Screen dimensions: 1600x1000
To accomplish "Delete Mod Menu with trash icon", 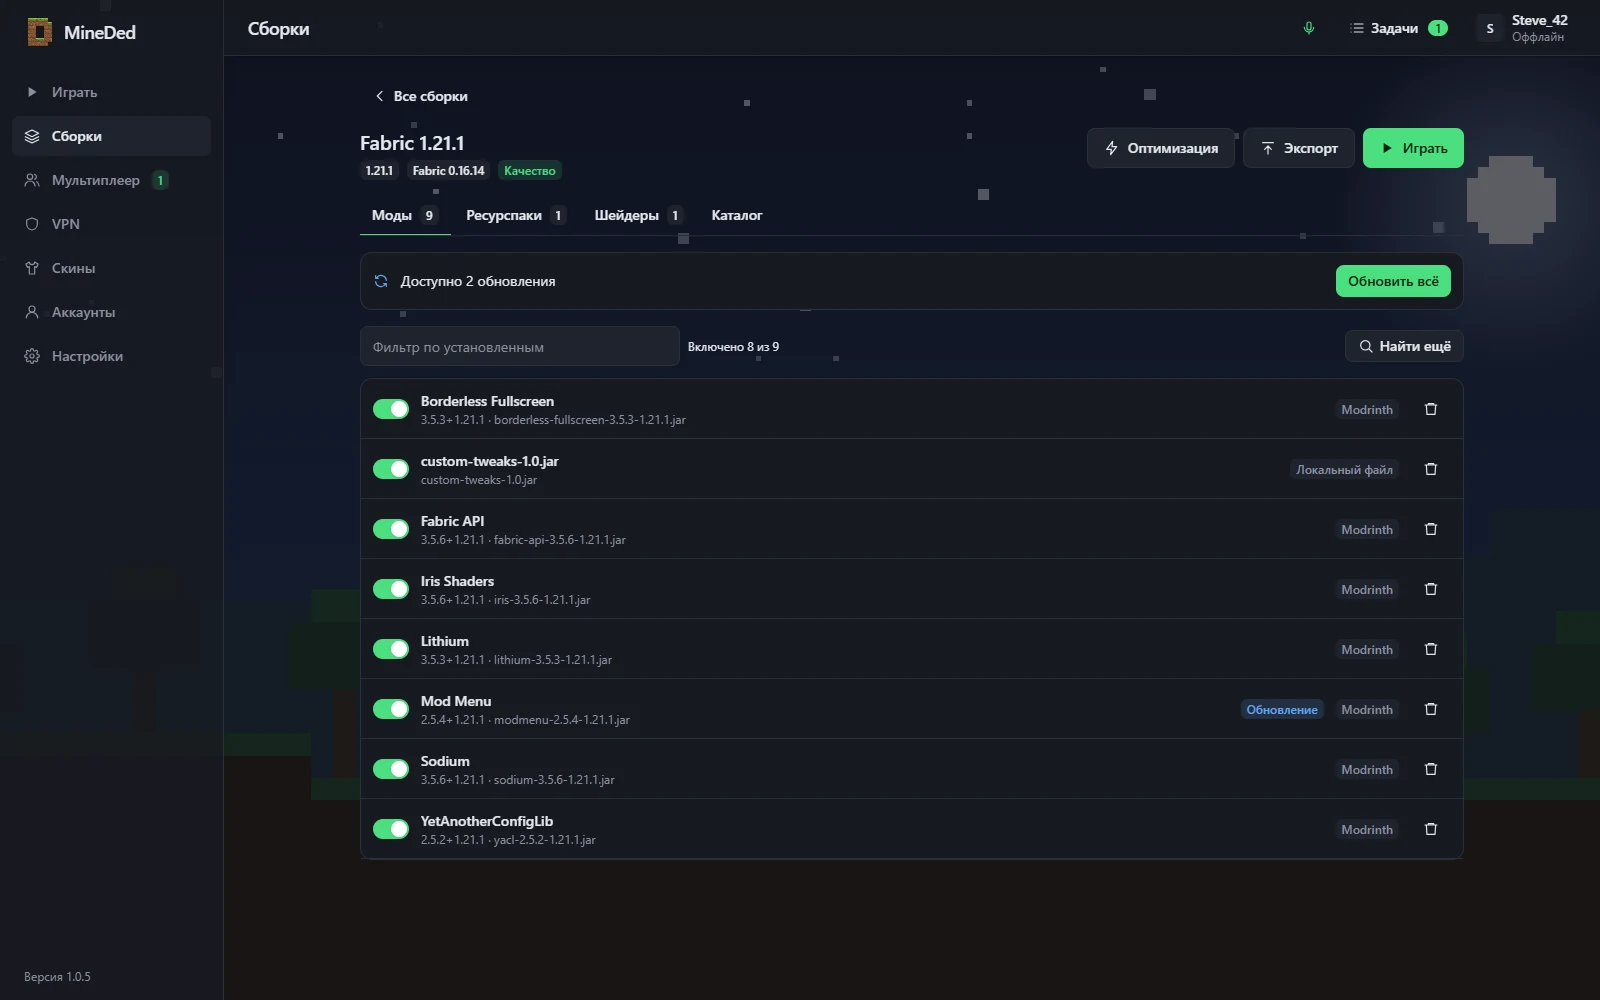I will [x=1431, y=709].
